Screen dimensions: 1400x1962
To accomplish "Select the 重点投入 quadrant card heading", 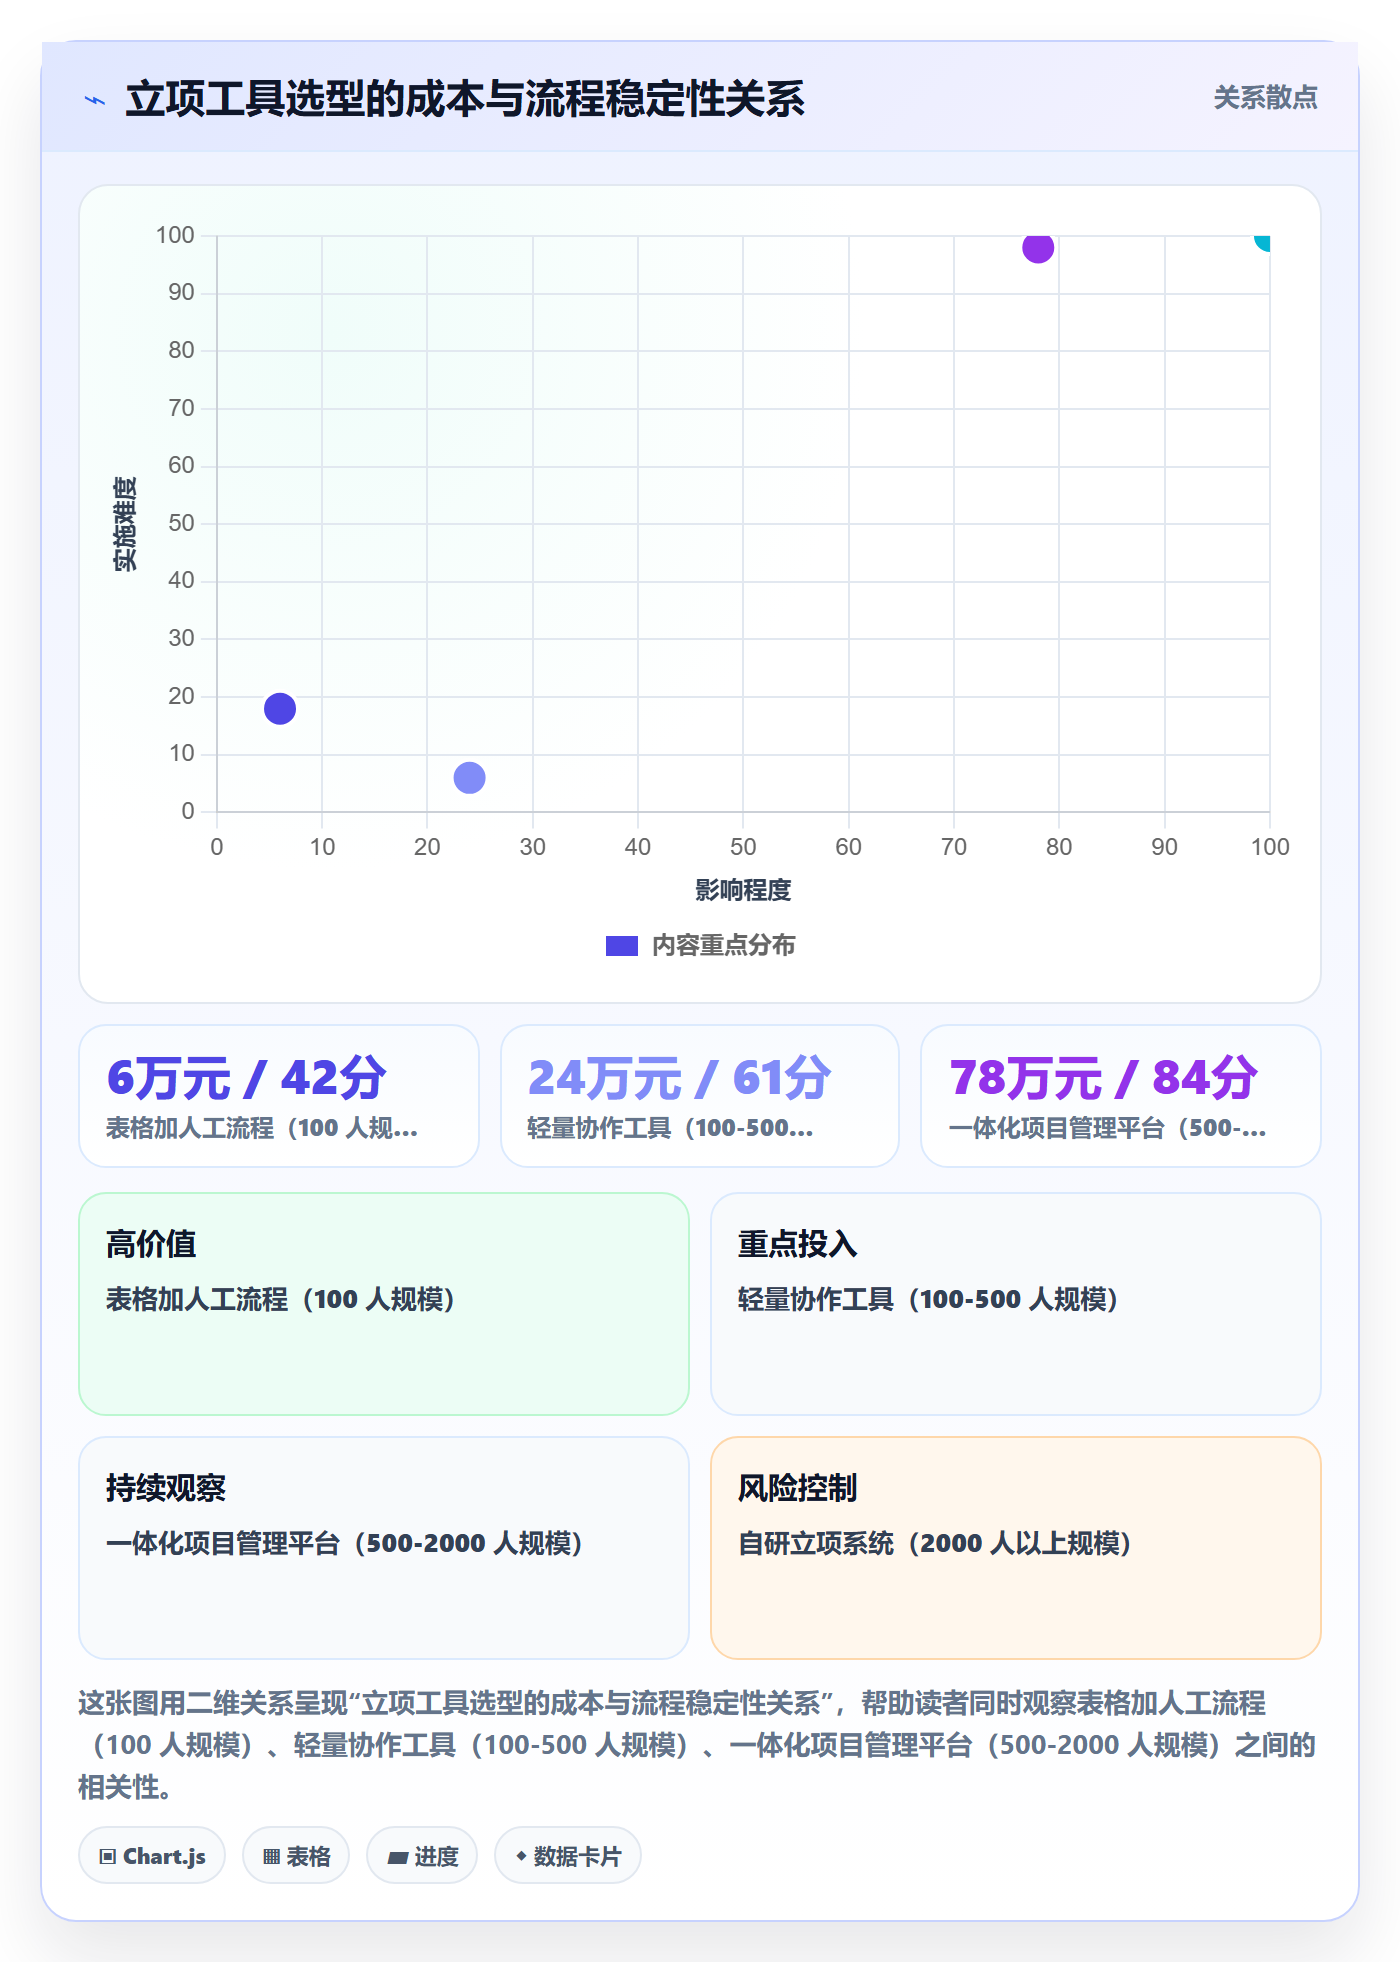I will tap(798, 1244).
